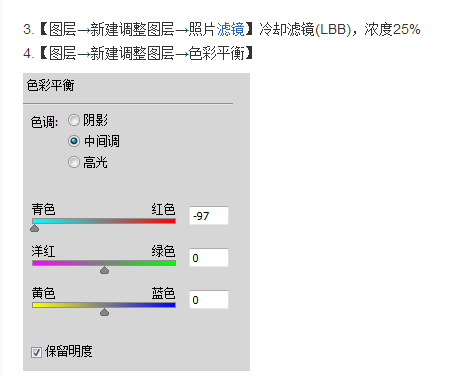Click the yellow-to-blue gradient track

[x=104, y=305]
